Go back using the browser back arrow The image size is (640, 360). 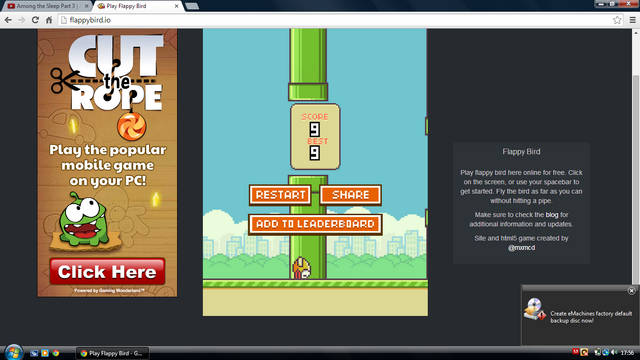click(x=8, y=20)
